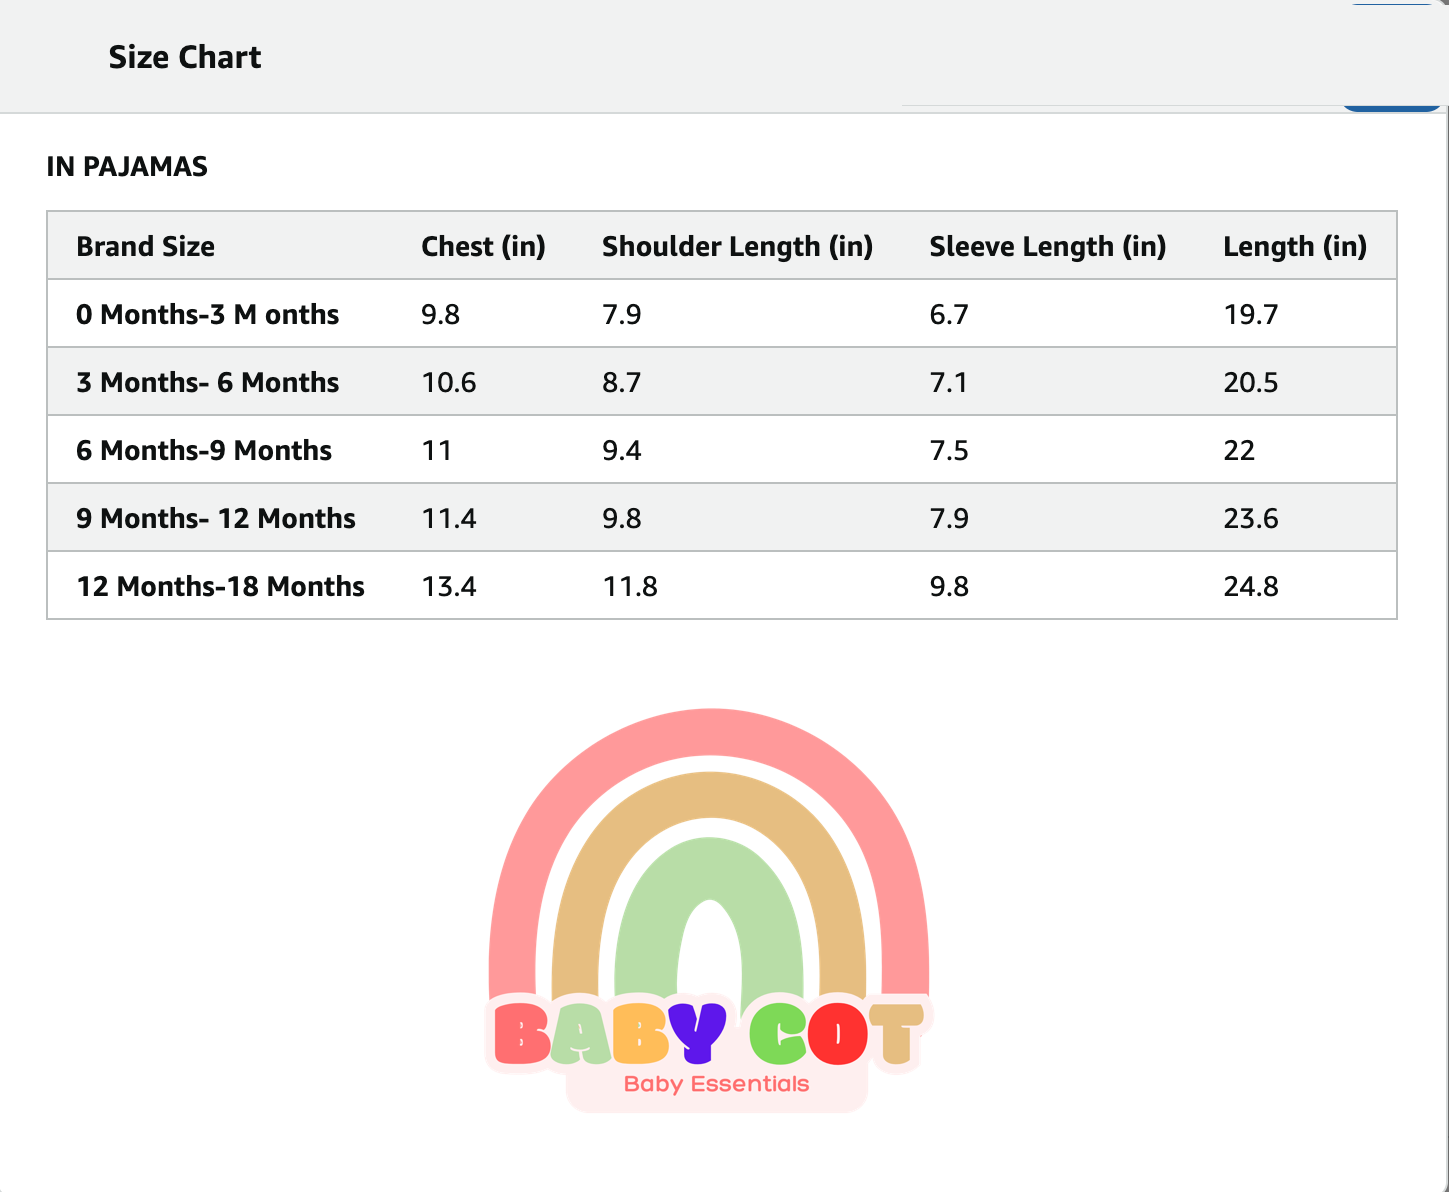This screenshot has height=1192, width=1449.
Task: Click the Size Chart title
Action: (x=185, y=57)
